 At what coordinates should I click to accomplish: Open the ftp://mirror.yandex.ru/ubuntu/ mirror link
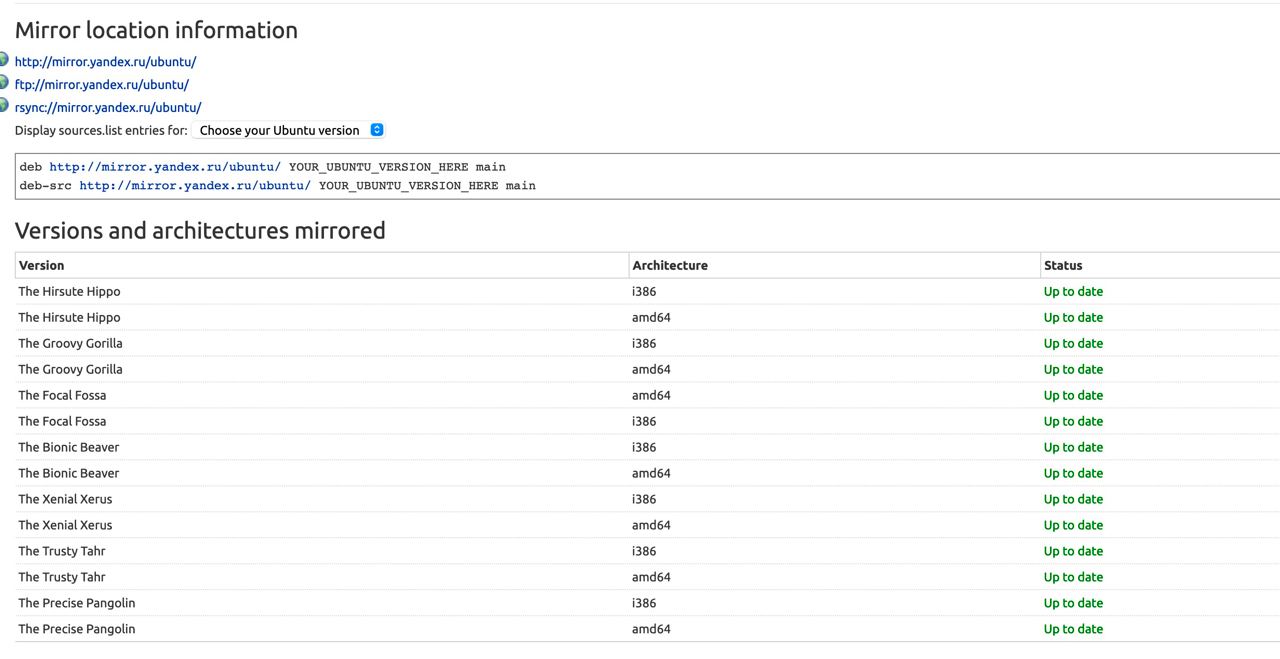pos(101,84)
